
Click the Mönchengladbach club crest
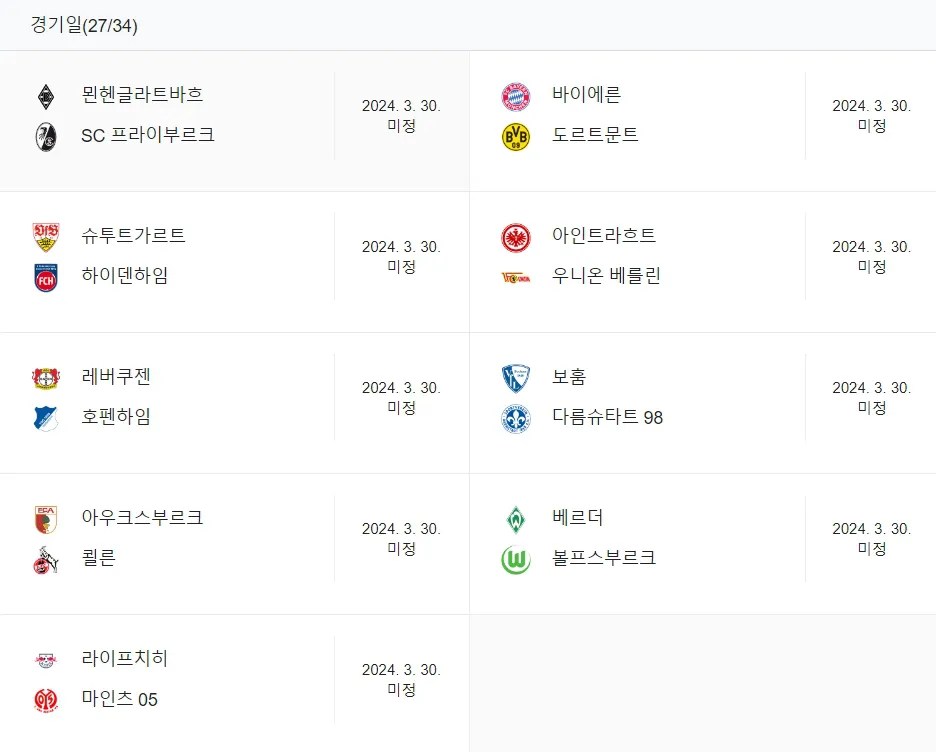tap(46, 97)
